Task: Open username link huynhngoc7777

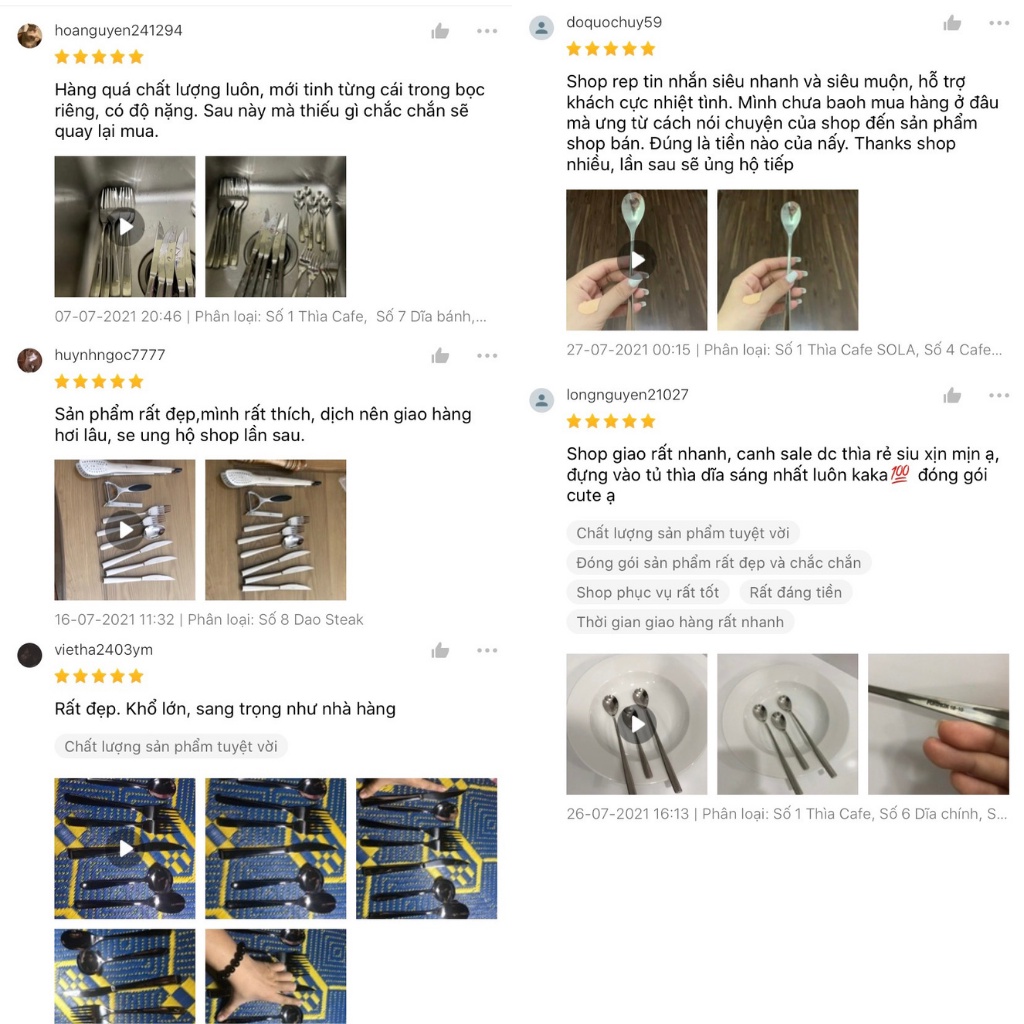Action: (x=110, y=355)
